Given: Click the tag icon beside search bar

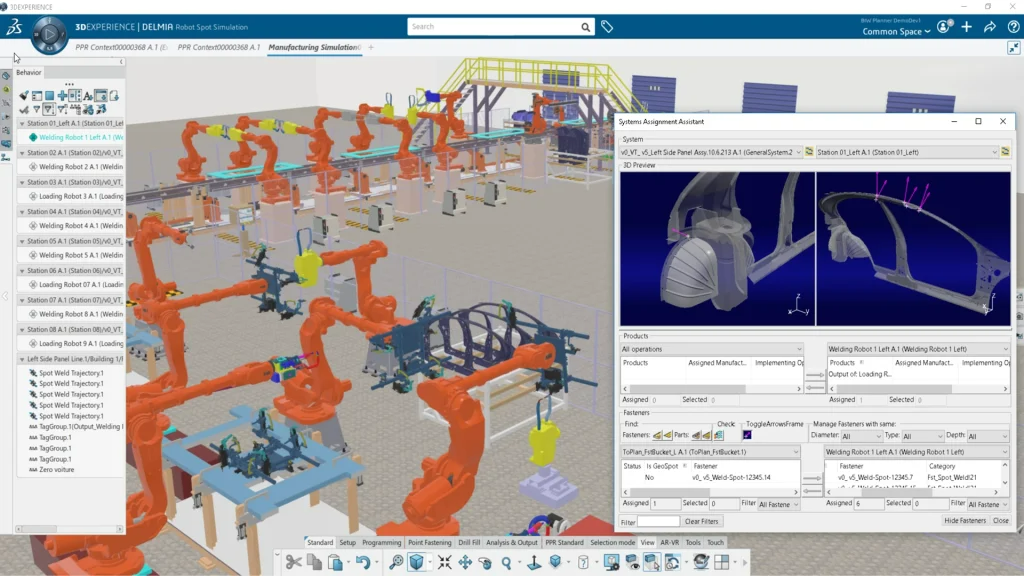Looking at the screenshot, I should click(x=607, y=27).
